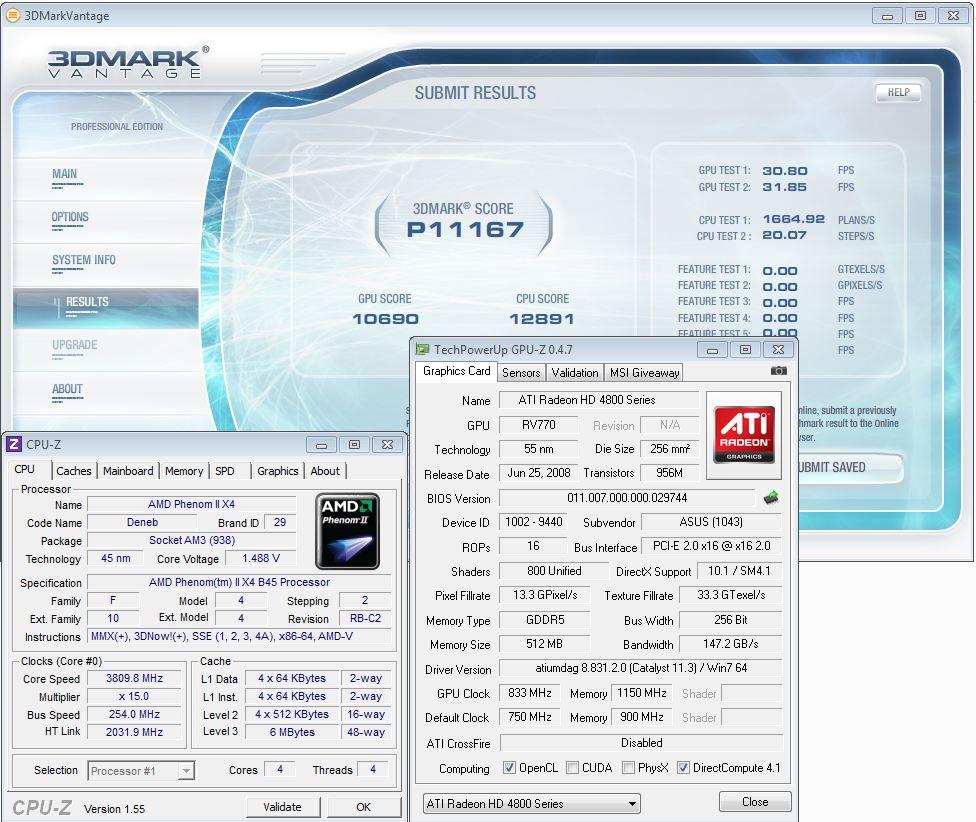Click the ATI CrossFire Disabled field
The height and width of the screenshot is (822, 976).
coord(640,743)
